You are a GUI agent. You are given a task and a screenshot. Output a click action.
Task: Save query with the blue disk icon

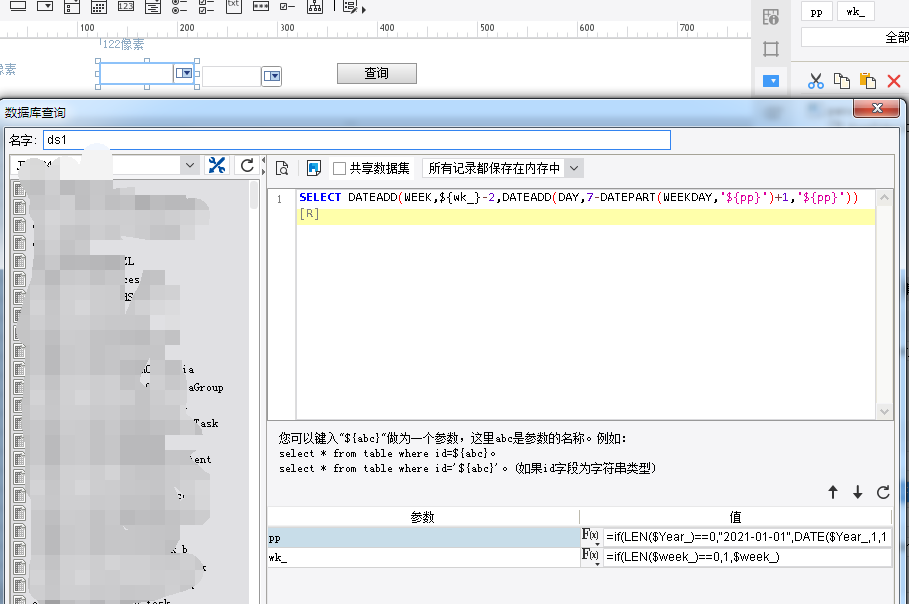pos(314,168)
